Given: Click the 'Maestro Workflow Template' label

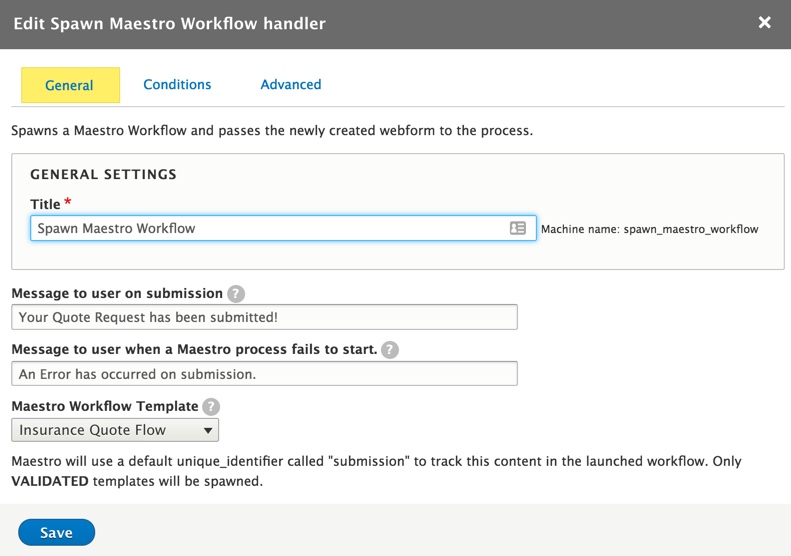Looking at the screenshot, I should click(105, 406).
